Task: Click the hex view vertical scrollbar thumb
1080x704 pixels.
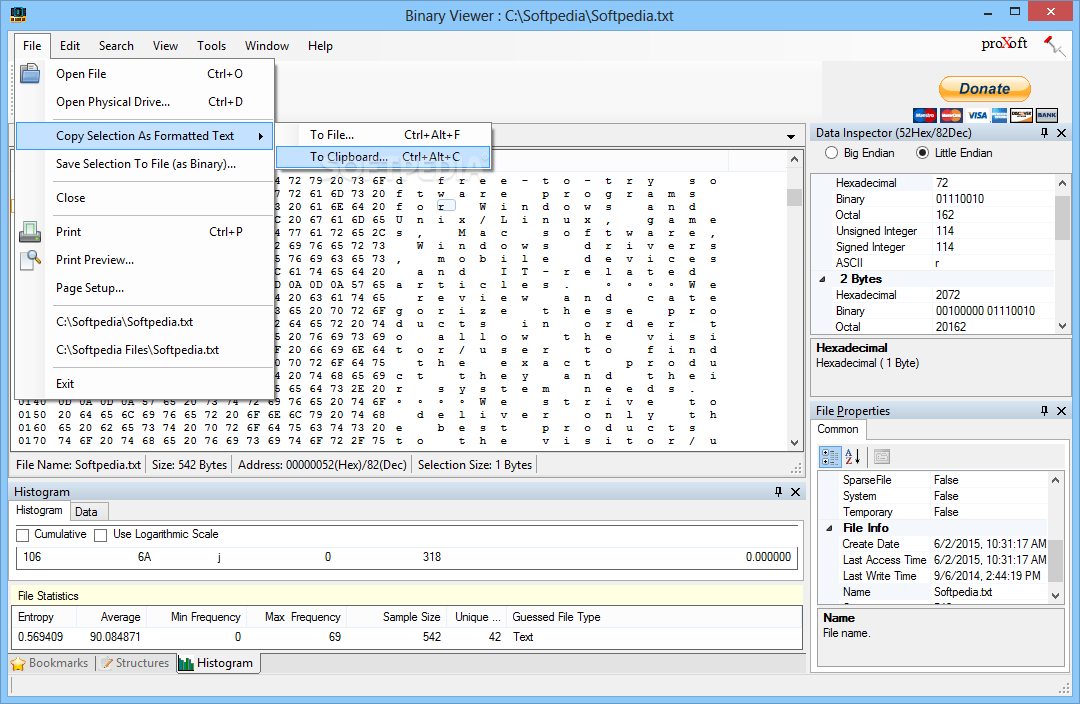Action: click(x=794, y=198)
